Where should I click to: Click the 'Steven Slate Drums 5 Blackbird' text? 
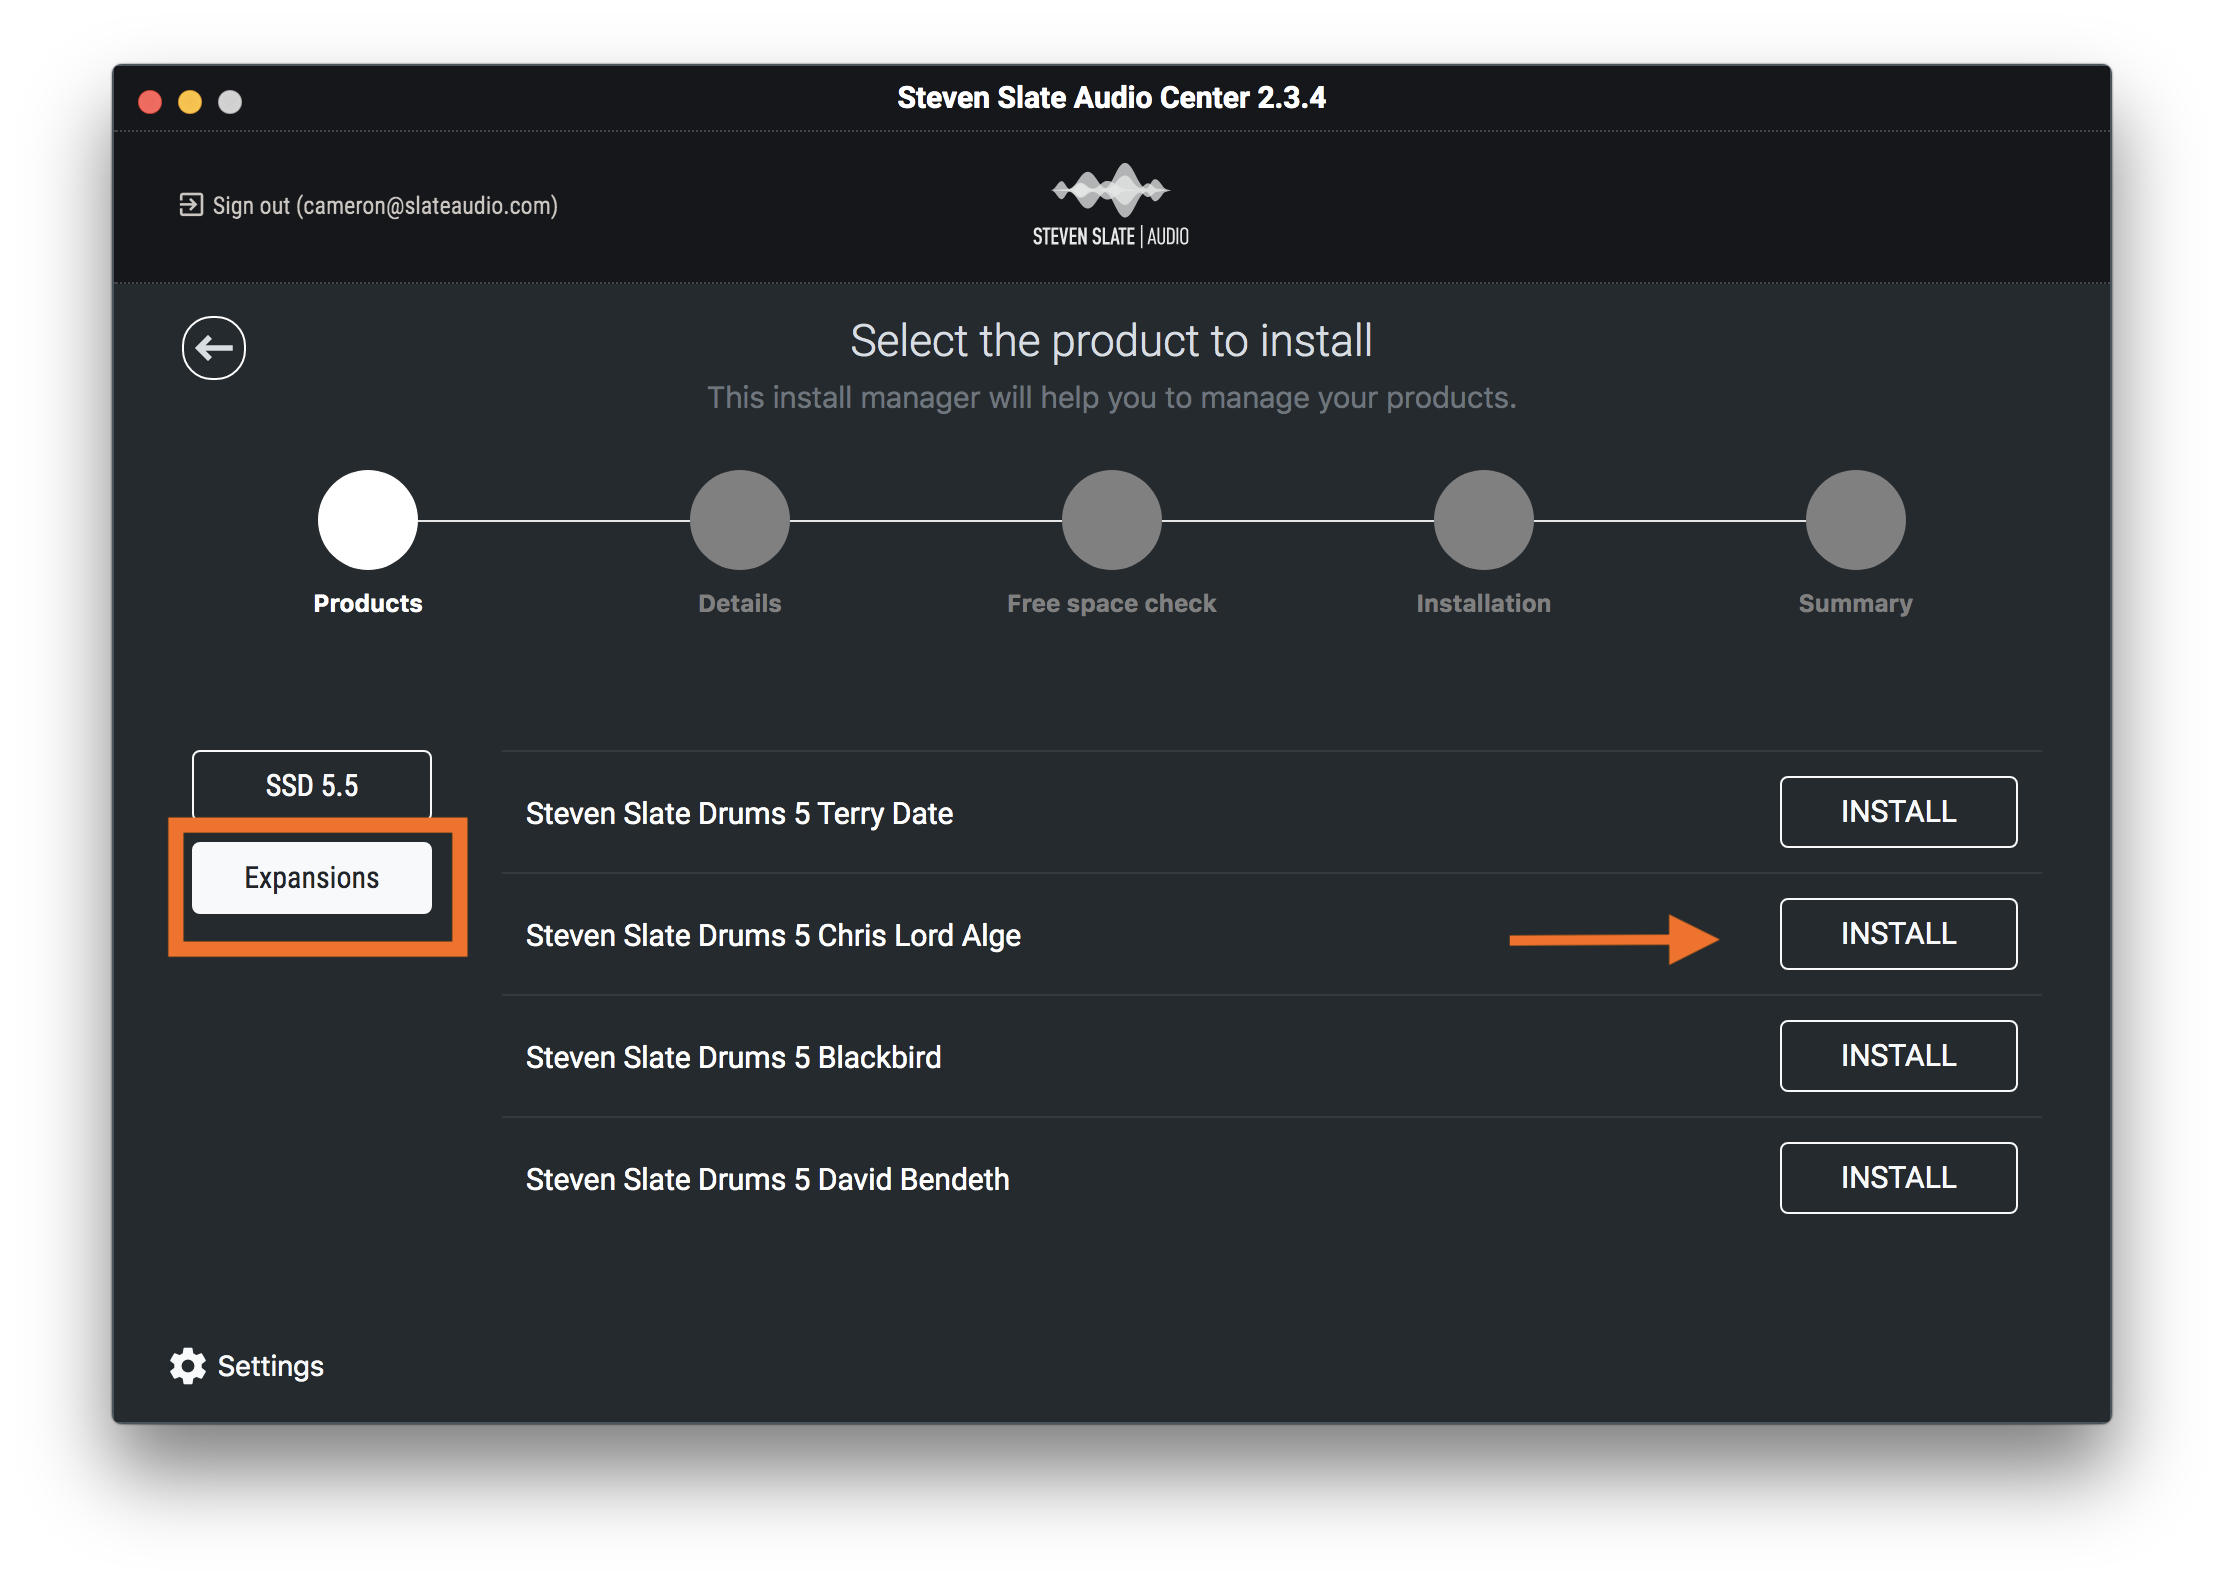tap(733, 1058)
